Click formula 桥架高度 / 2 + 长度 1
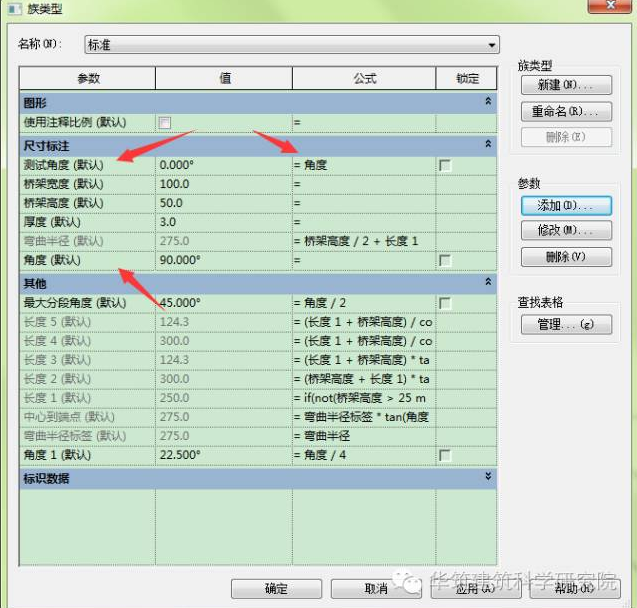The width and height of the screenshot is (637, 608). tap(364, 241)
